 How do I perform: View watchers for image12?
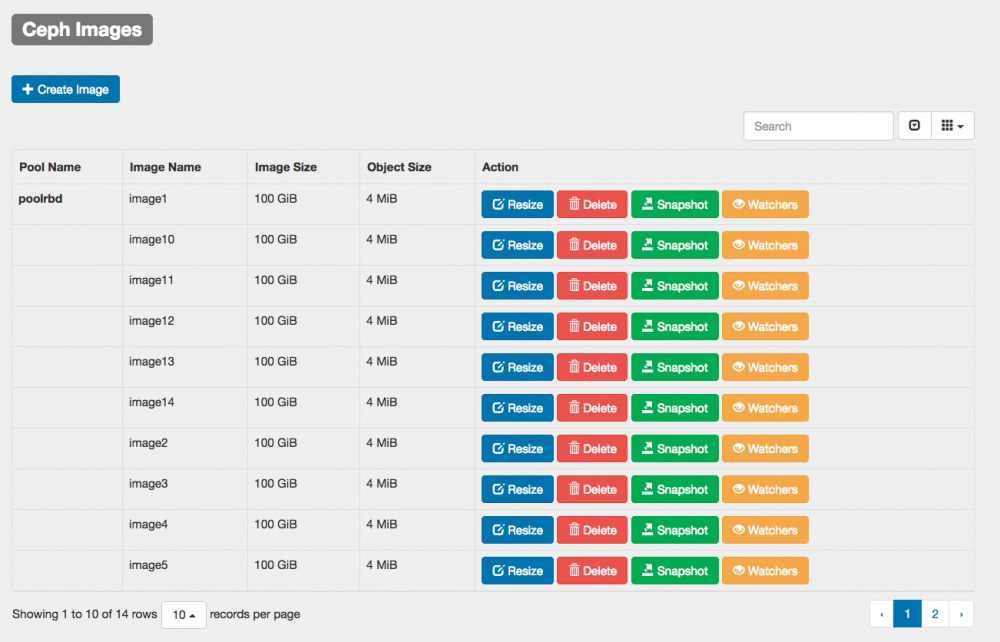point(765,327)
